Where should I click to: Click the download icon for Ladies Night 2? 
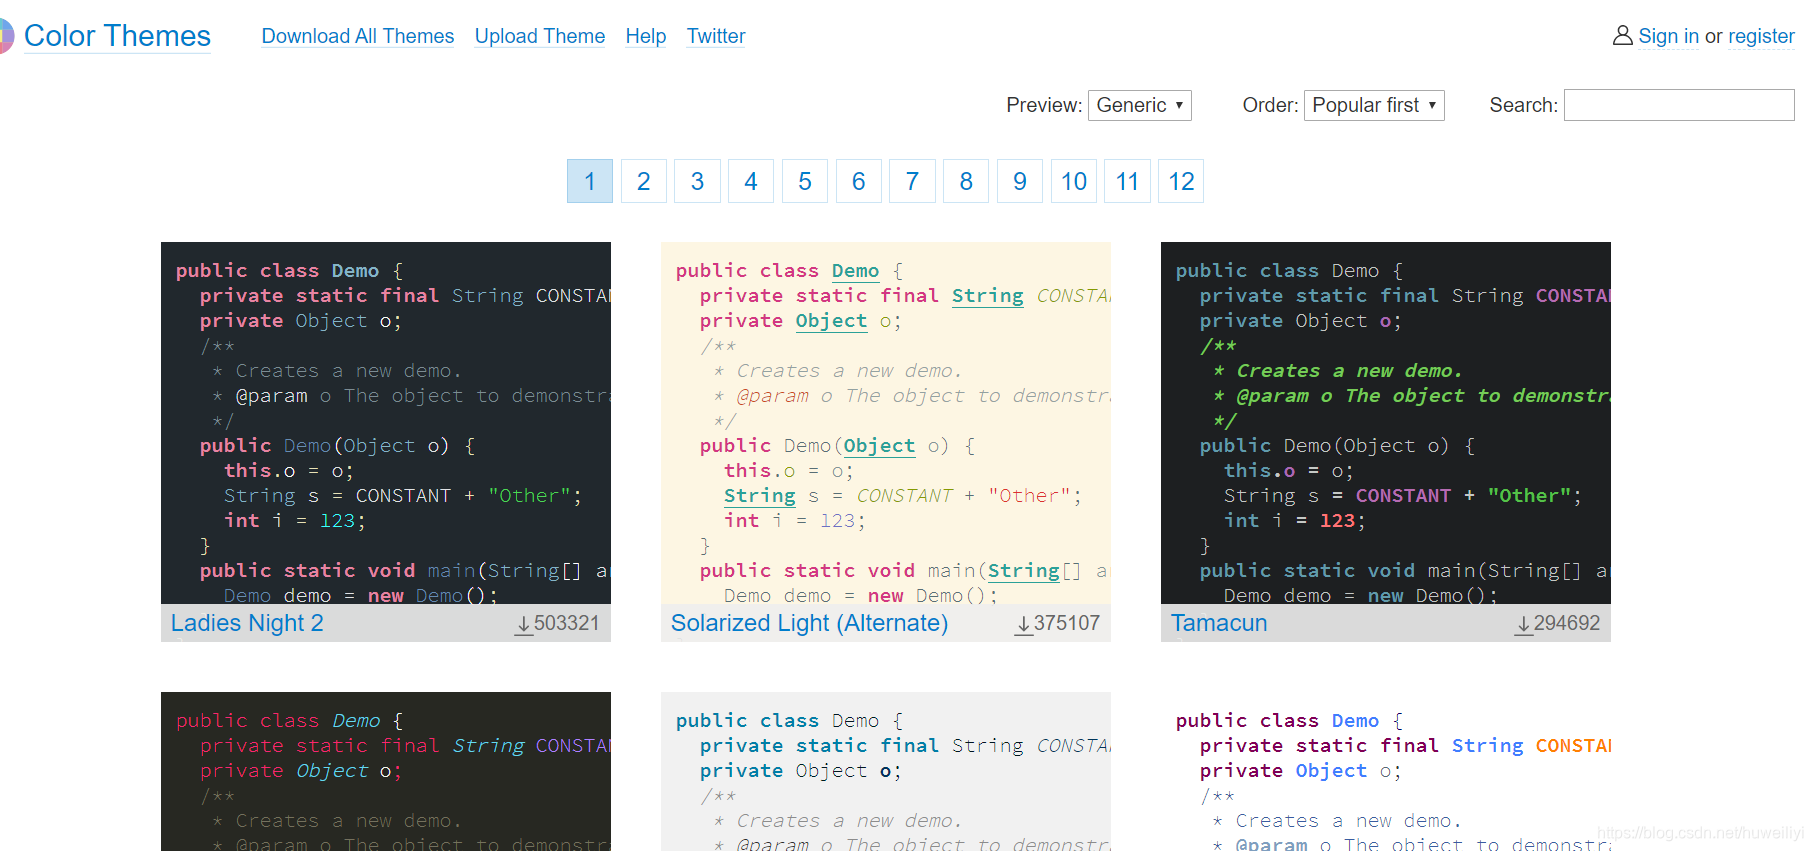pyautogui.click(x=524, y=625)
